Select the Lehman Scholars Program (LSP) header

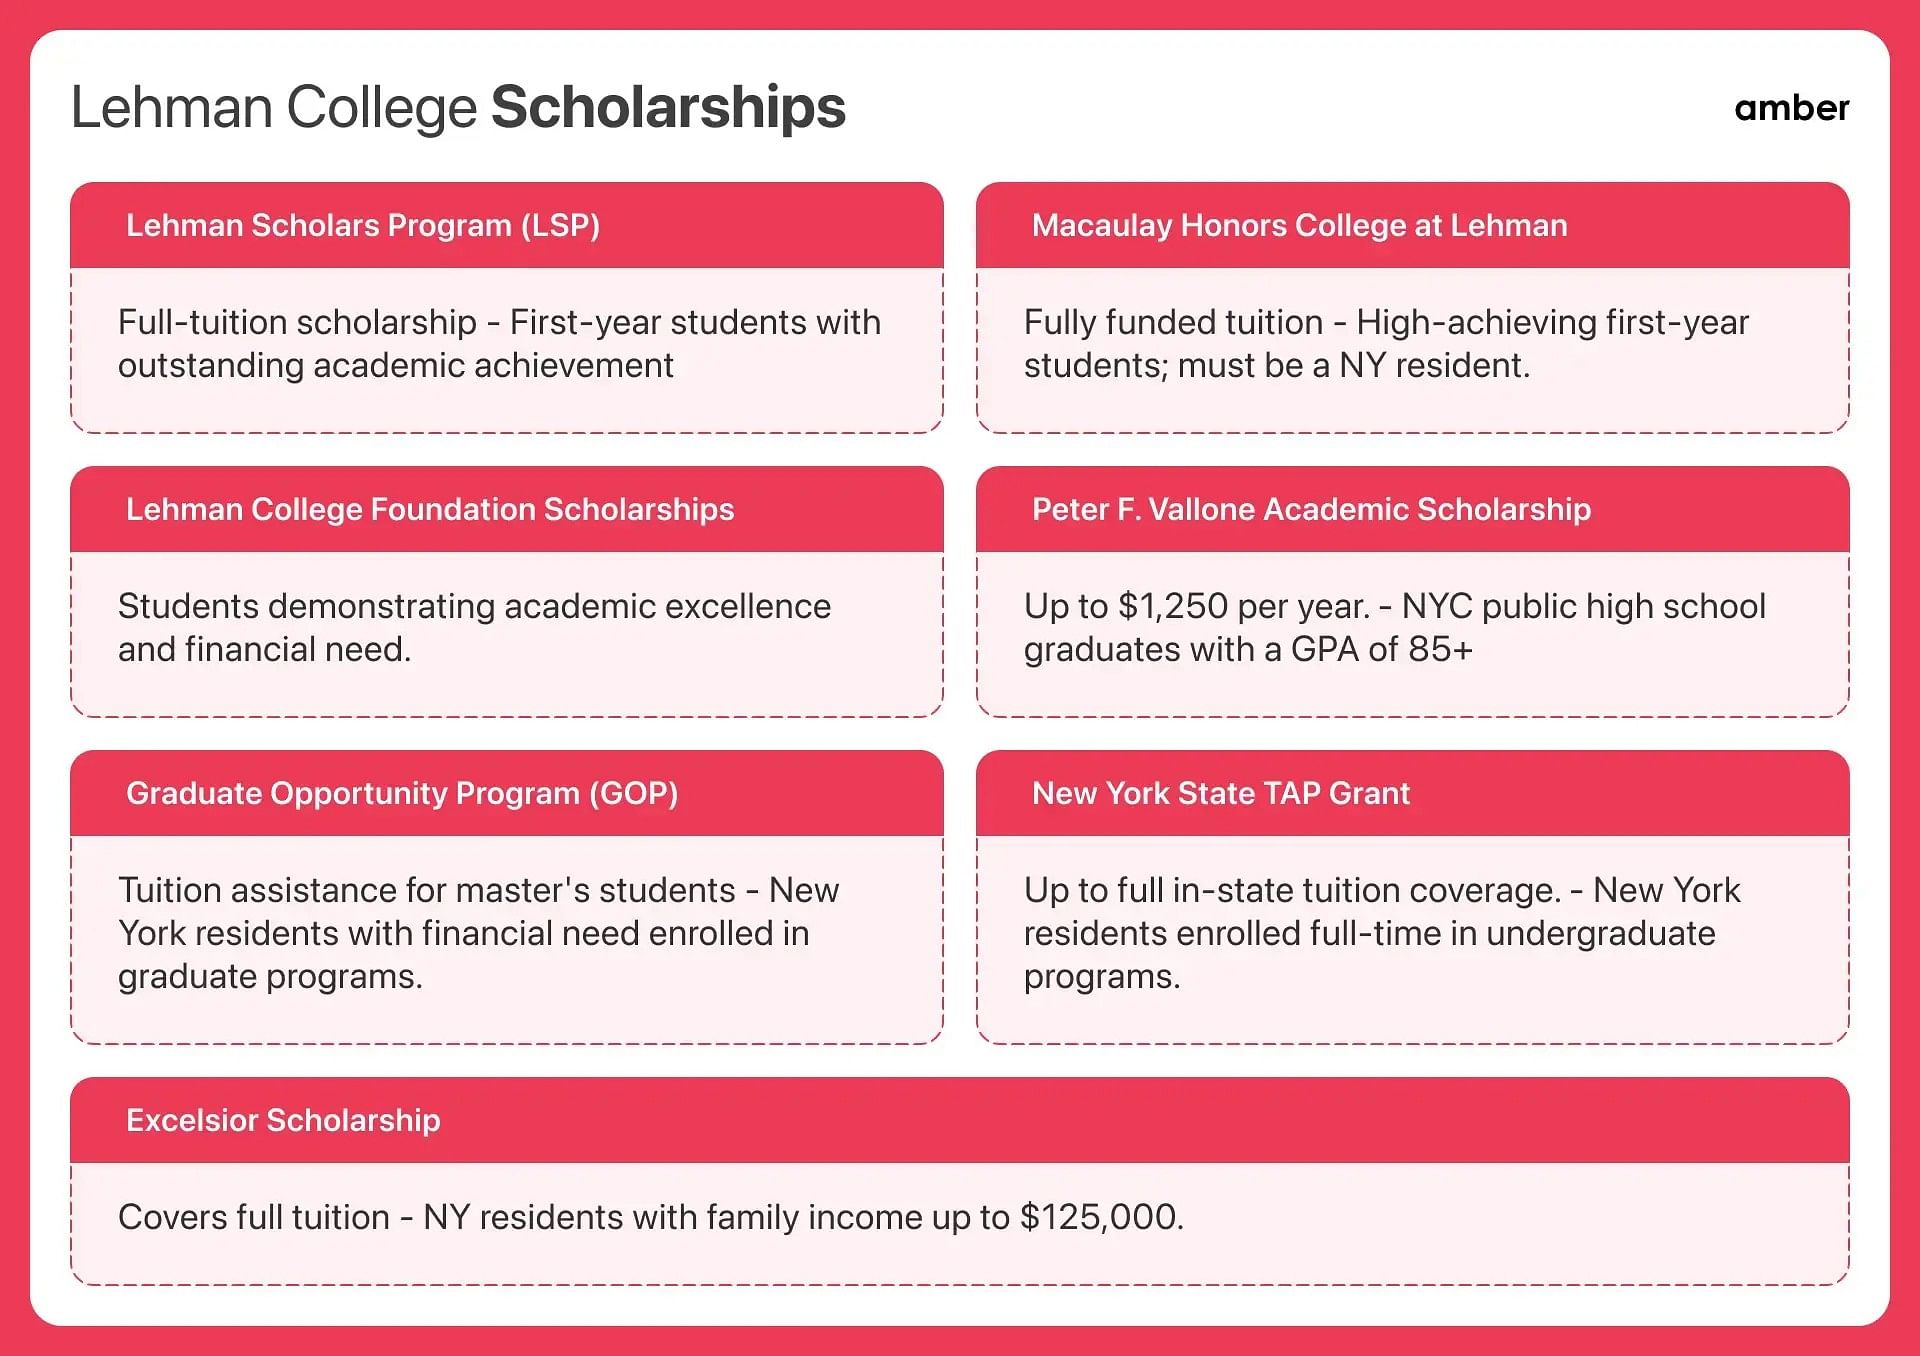point(507,225)
